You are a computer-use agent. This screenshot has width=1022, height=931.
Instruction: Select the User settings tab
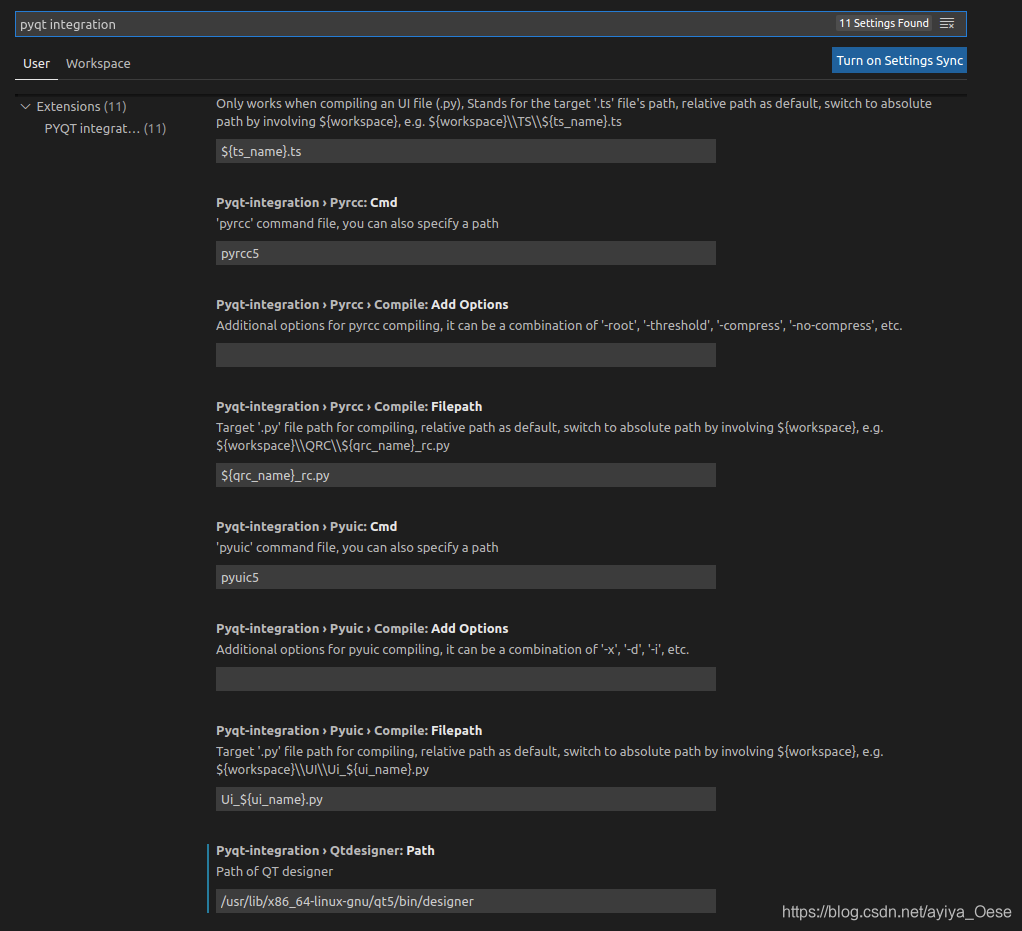point(36,63)
